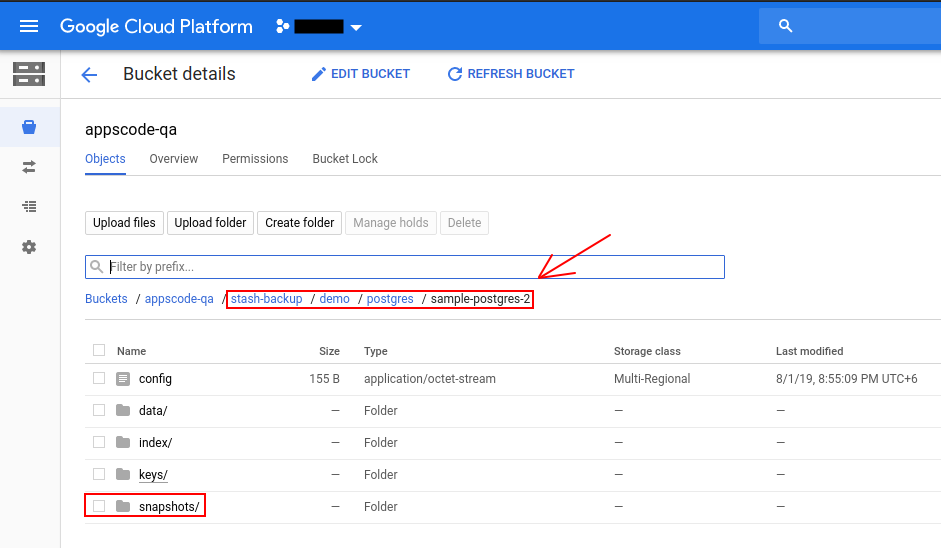
Task: Open the hamburger navigation menu
Action: tap(29, 26)
